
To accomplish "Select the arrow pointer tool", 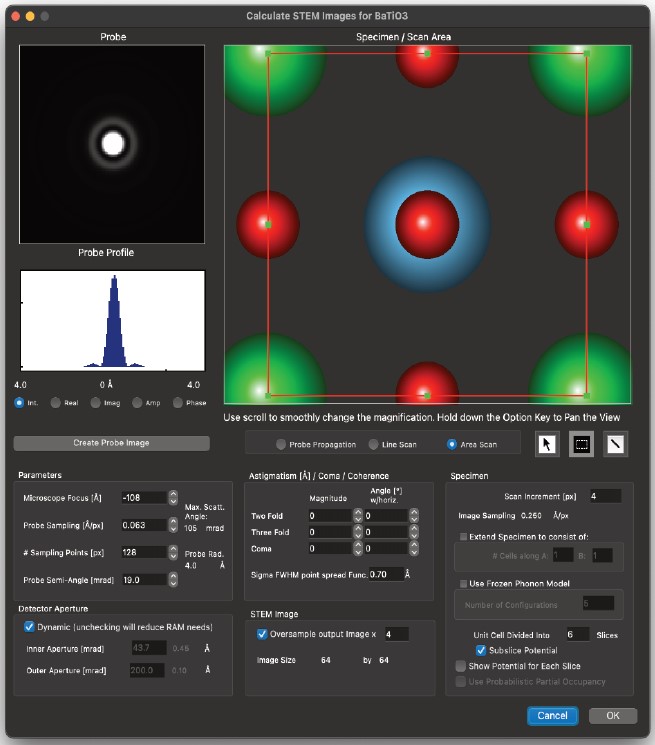I will 547,444.
